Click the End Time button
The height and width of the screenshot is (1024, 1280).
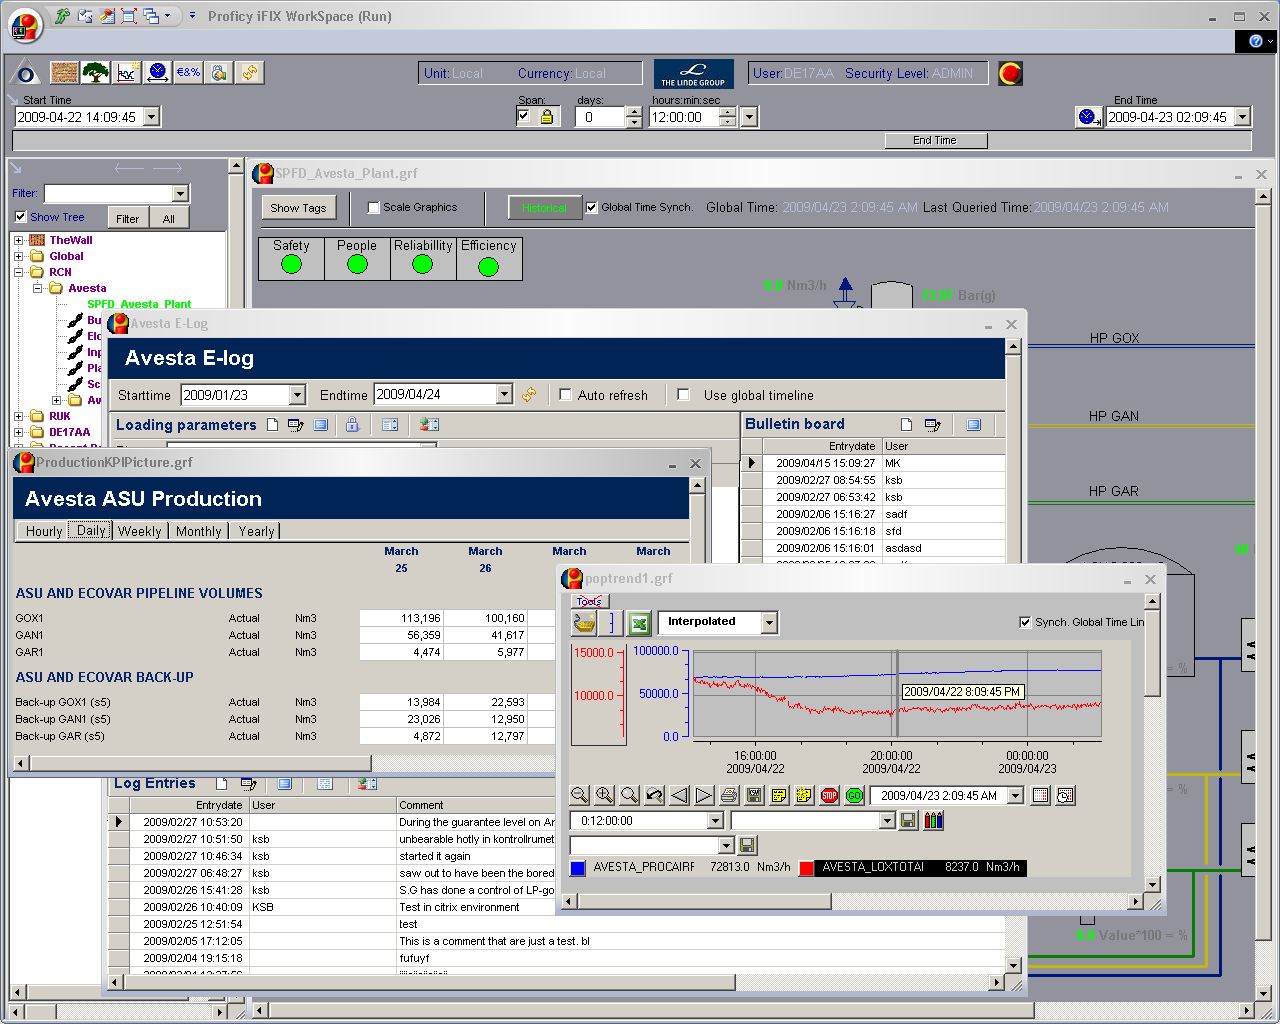coord(935,141)
